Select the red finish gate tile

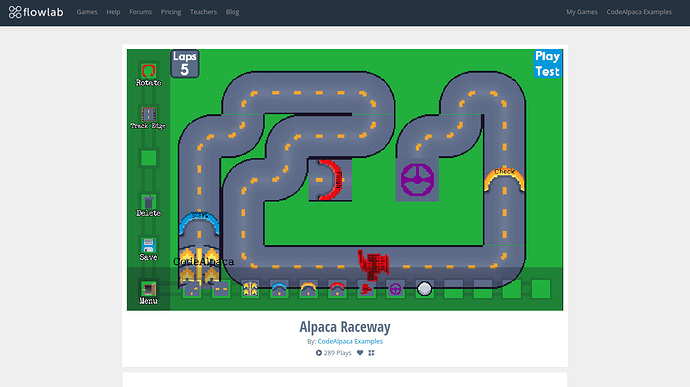pyautogui.click(x=338, y=289)
